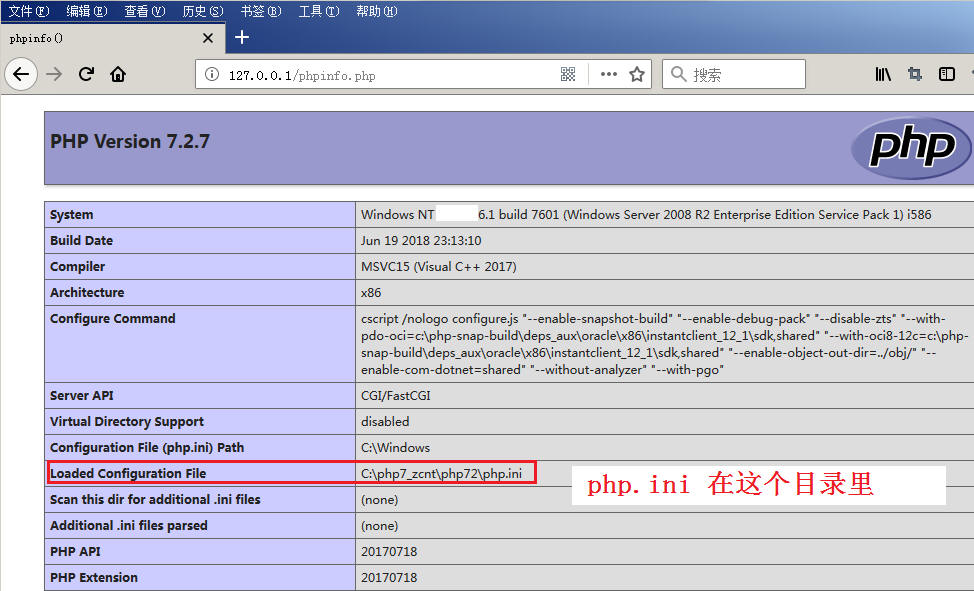
Task: Click the Build Date value Jun 19 2018
Action: (421, 241)
